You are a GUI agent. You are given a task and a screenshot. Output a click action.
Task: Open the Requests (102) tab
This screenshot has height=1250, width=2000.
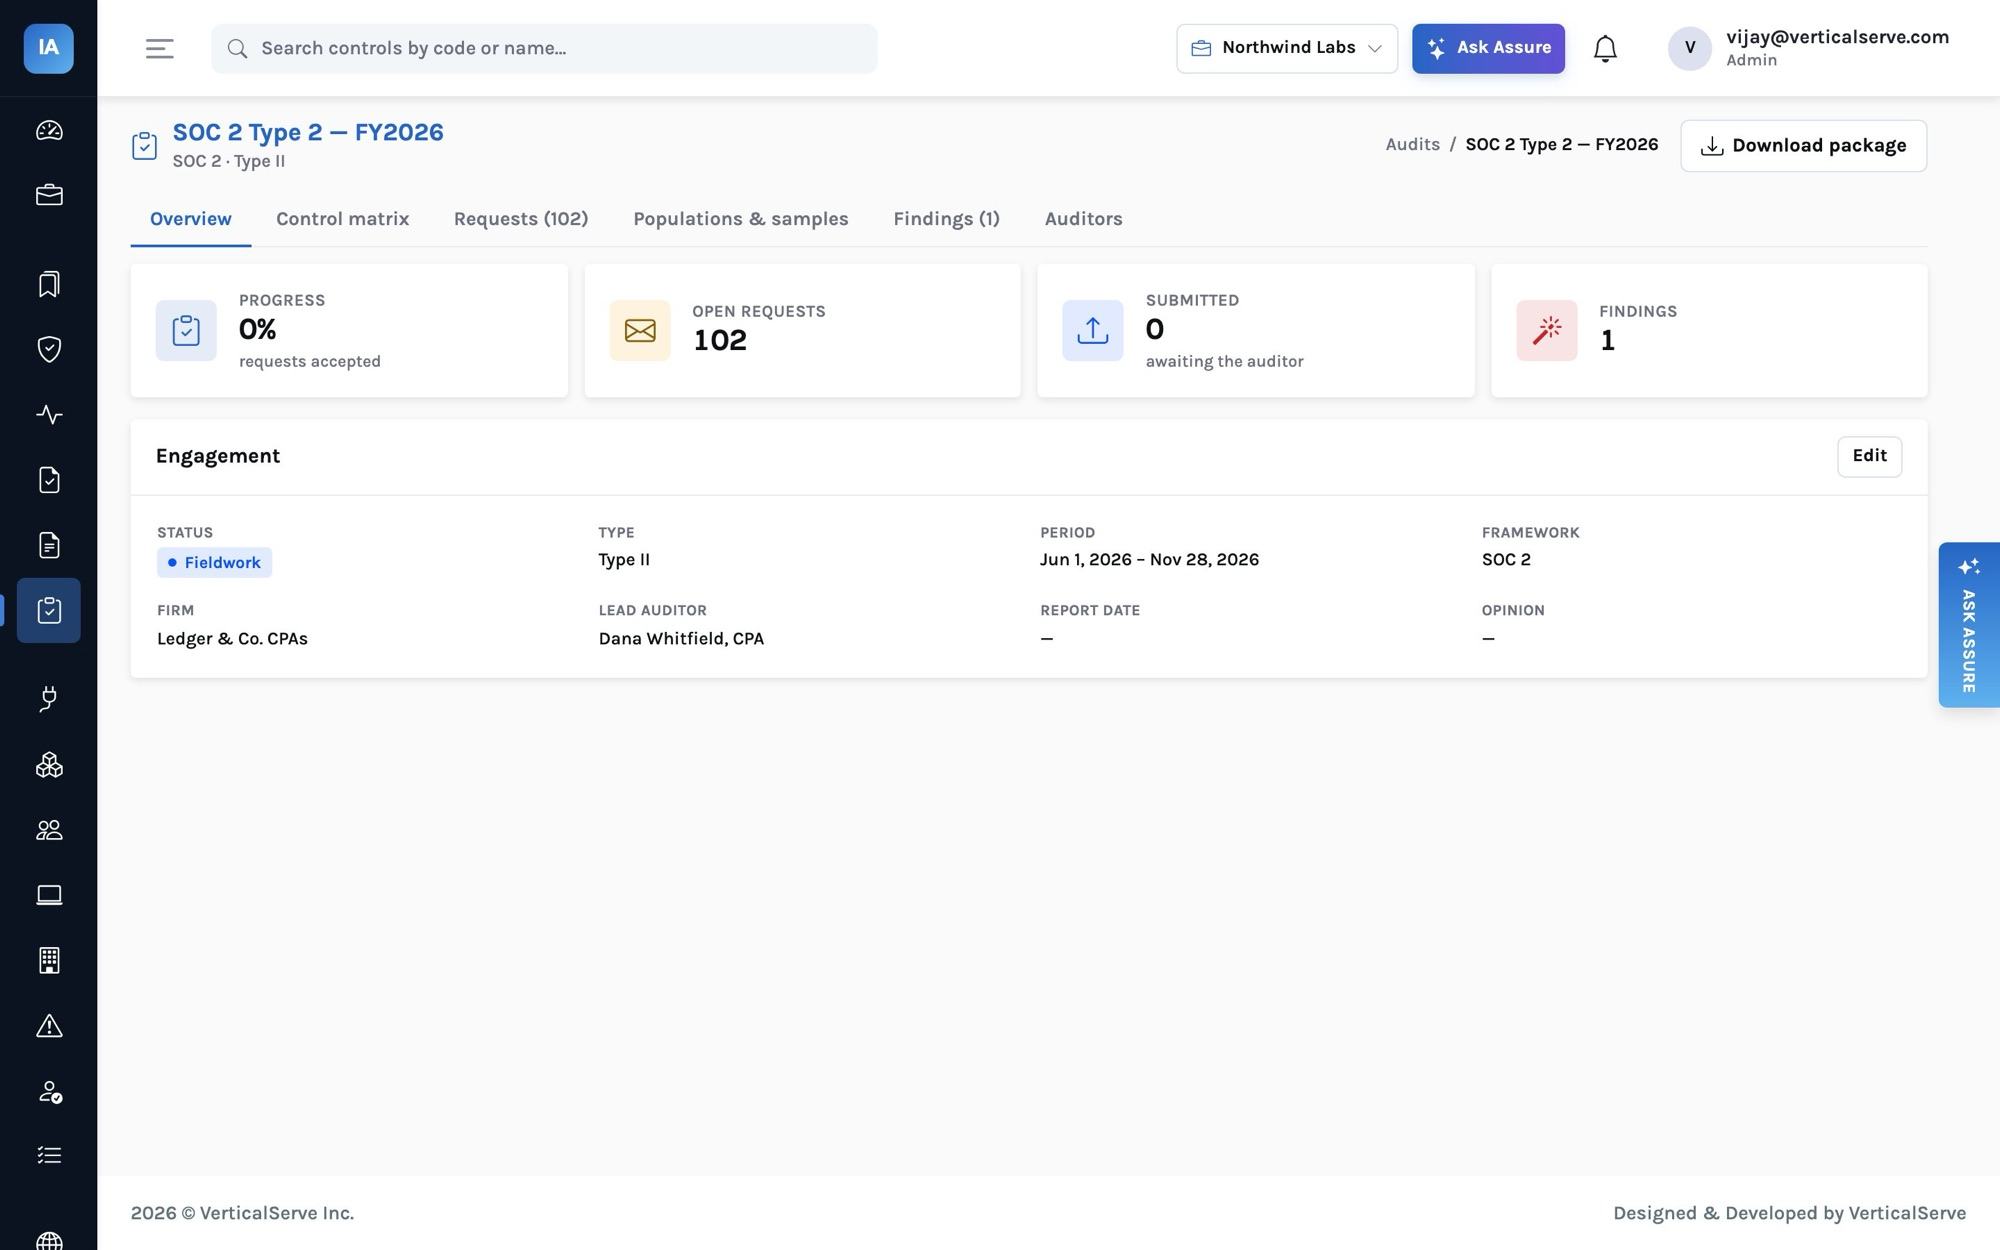pos(521,219)
